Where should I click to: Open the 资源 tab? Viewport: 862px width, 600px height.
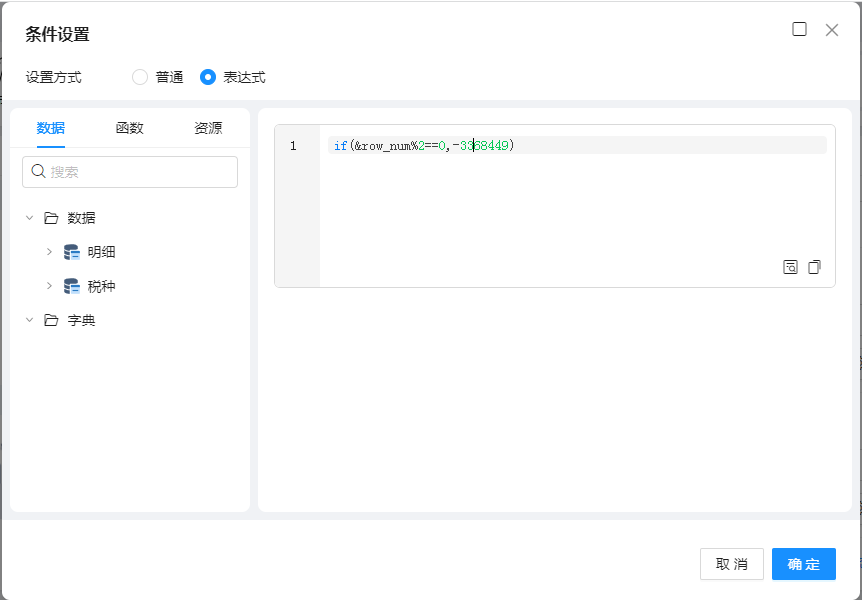click(x=208, y=128)
